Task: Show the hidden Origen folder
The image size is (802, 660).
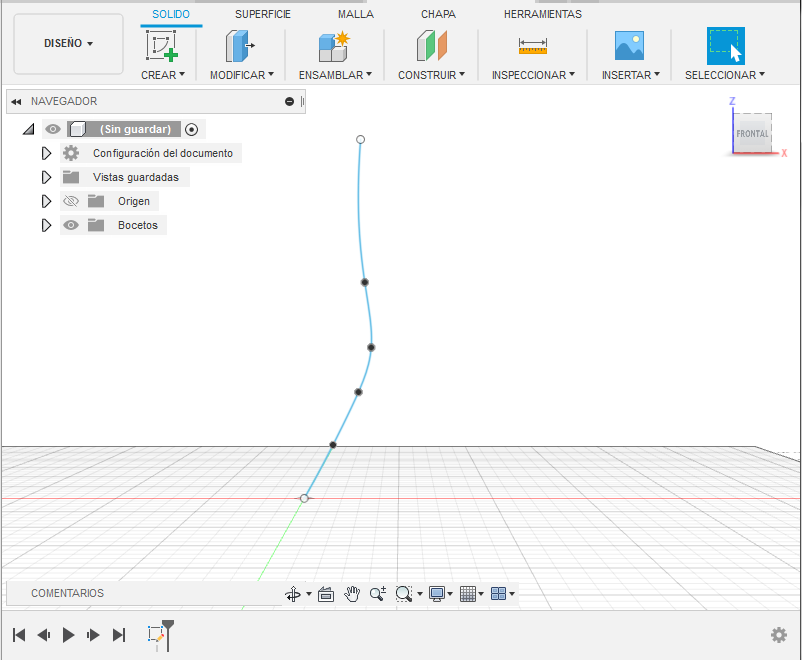Action: click(x=71, y=201)
